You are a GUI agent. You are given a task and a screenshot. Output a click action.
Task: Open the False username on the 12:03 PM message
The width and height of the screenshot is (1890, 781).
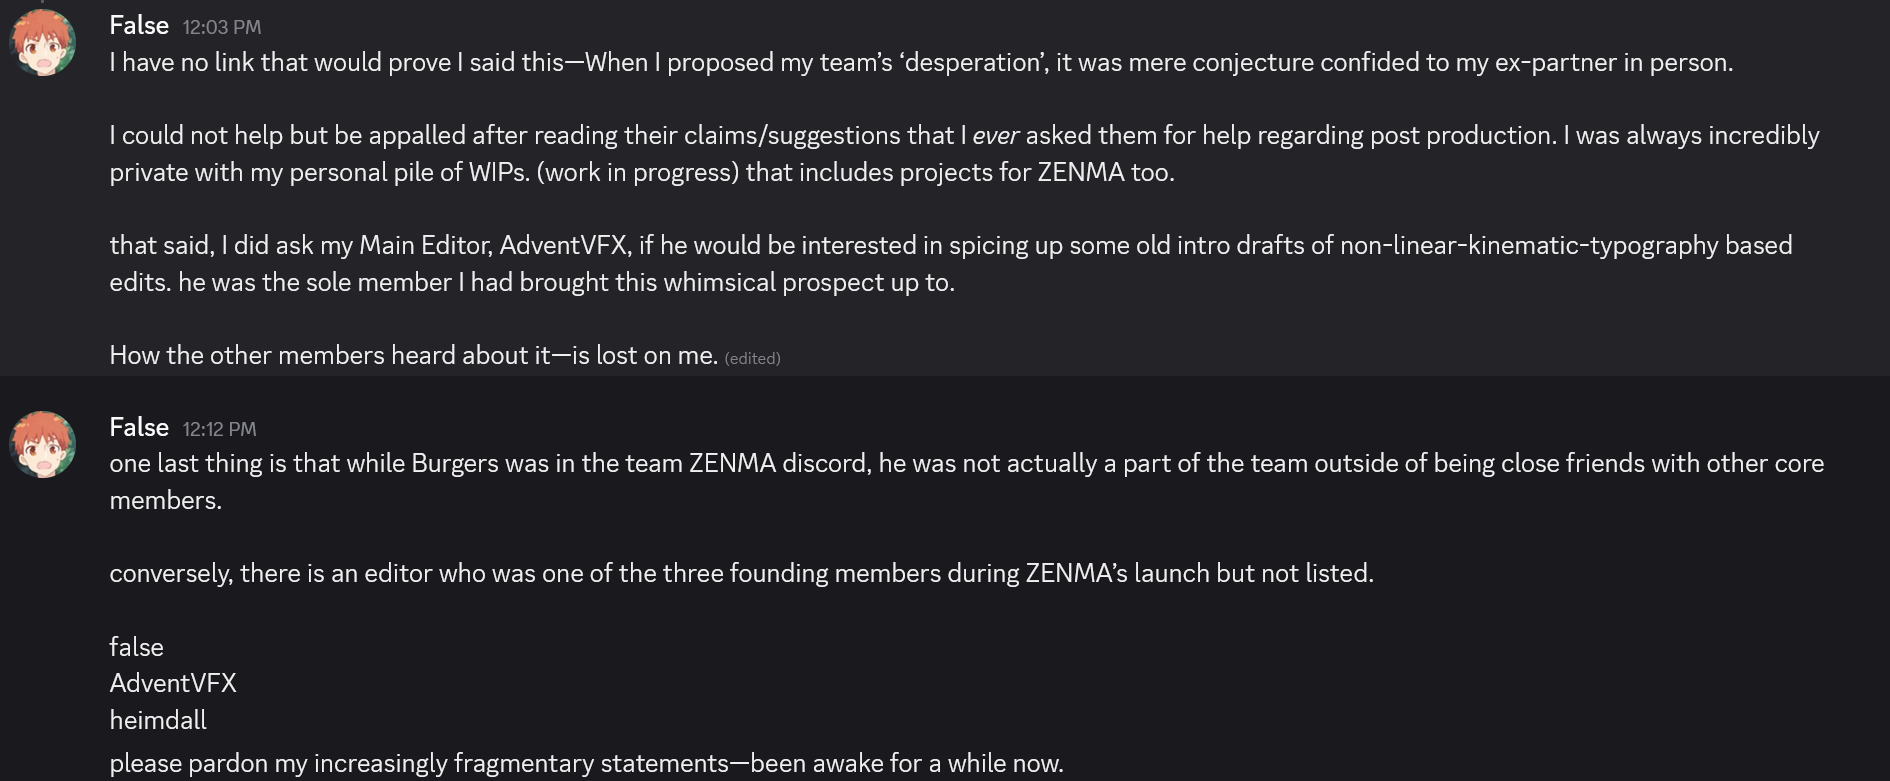[139, 25]
